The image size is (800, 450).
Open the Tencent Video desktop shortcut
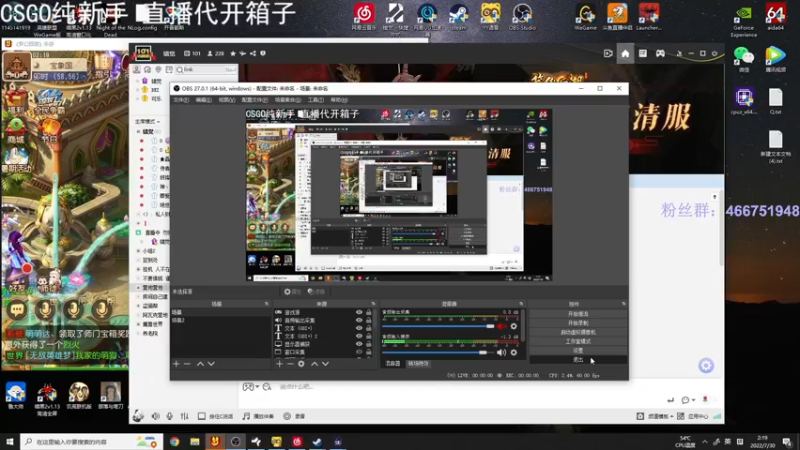[776, 58]
